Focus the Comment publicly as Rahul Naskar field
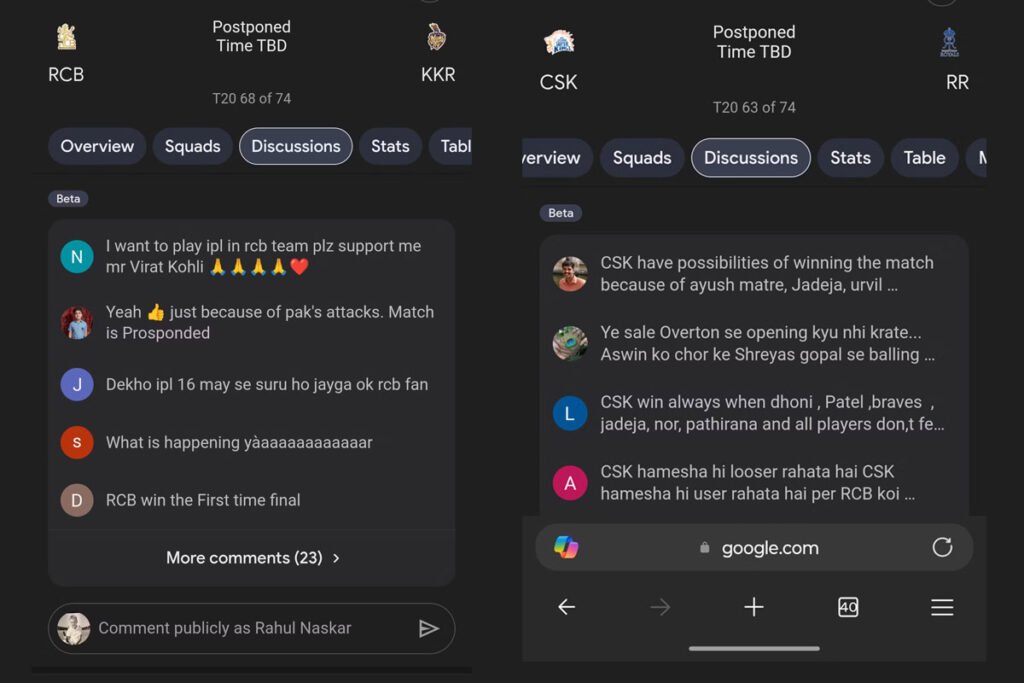This screenshot has height=683, width=1024. click(251, 628)
